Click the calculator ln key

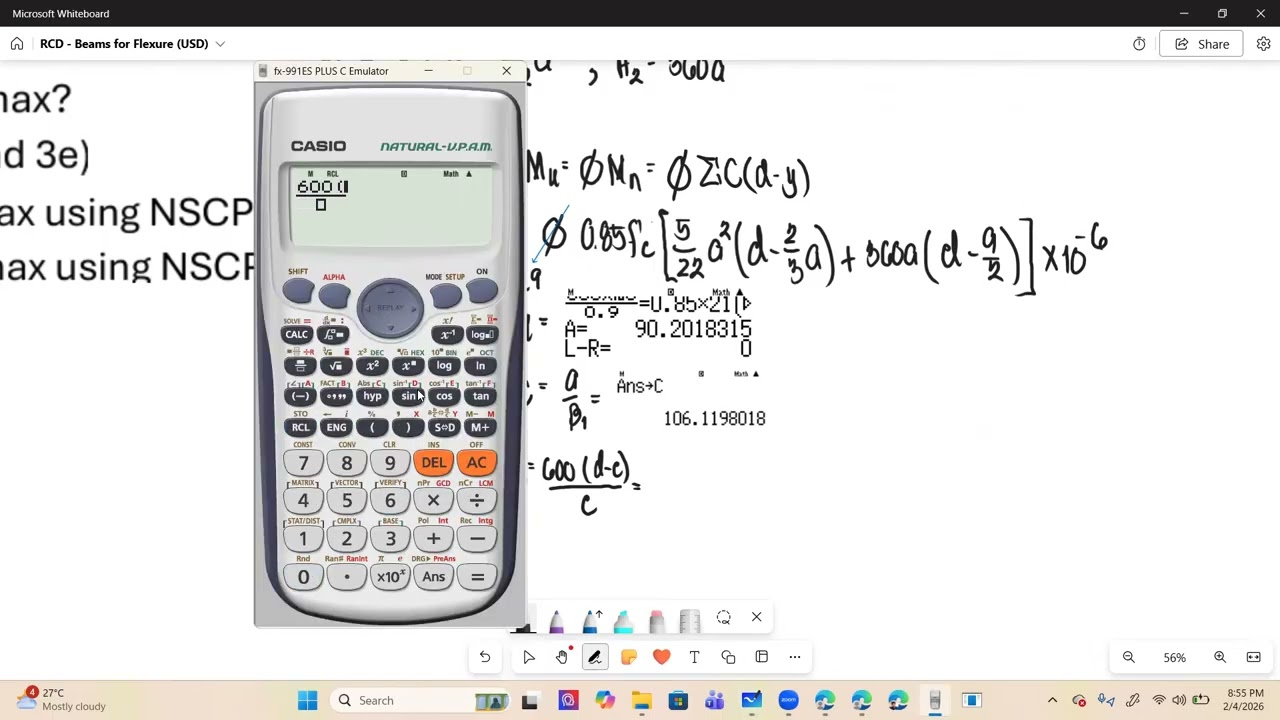[481, 366]
